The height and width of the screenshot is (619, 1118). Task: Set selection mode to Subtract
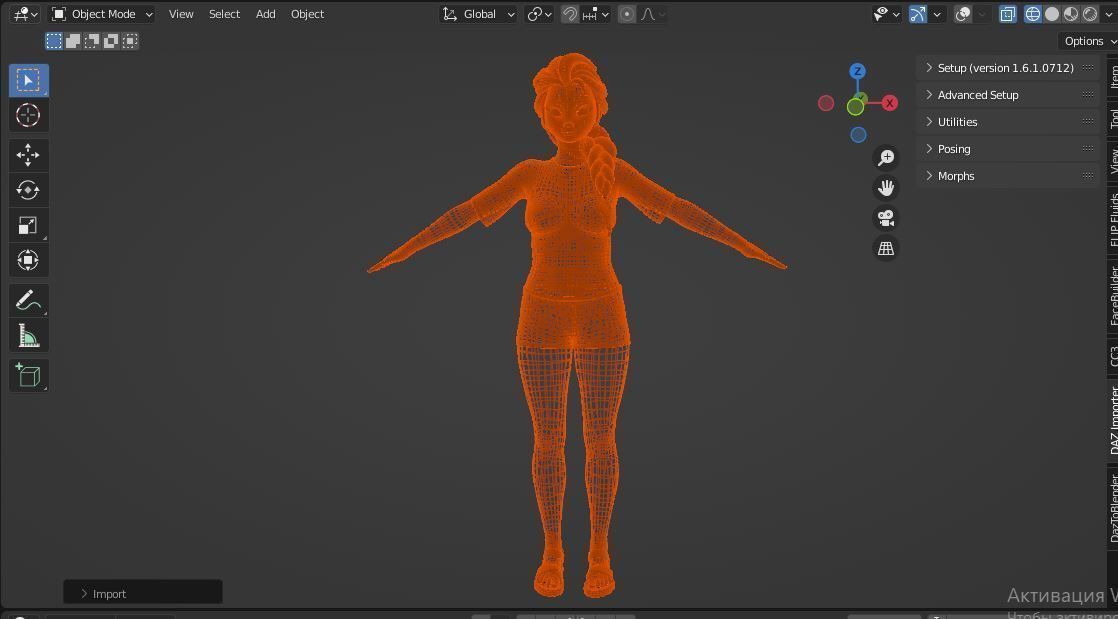click(92, 41)
